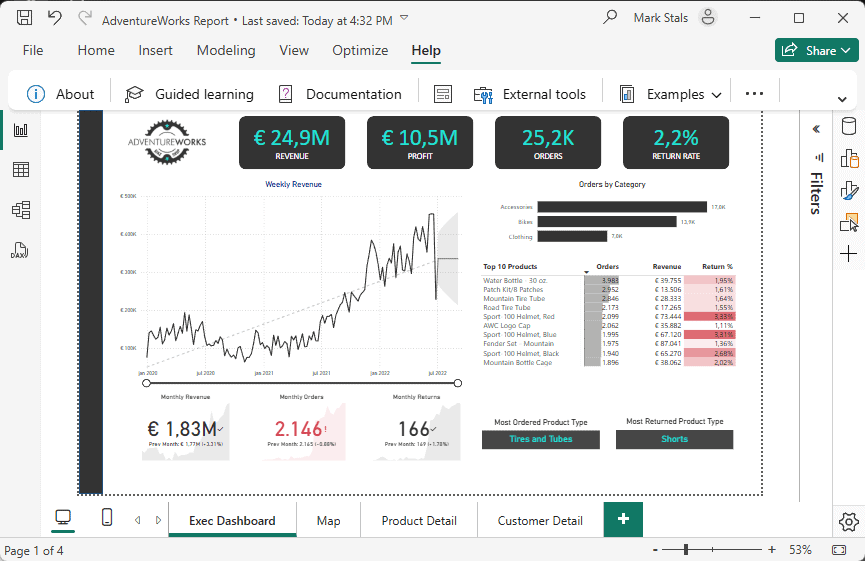Viewport: 865px width, 561px height.
Task: Click the Guided learning button
Action: tap(189, 94)
